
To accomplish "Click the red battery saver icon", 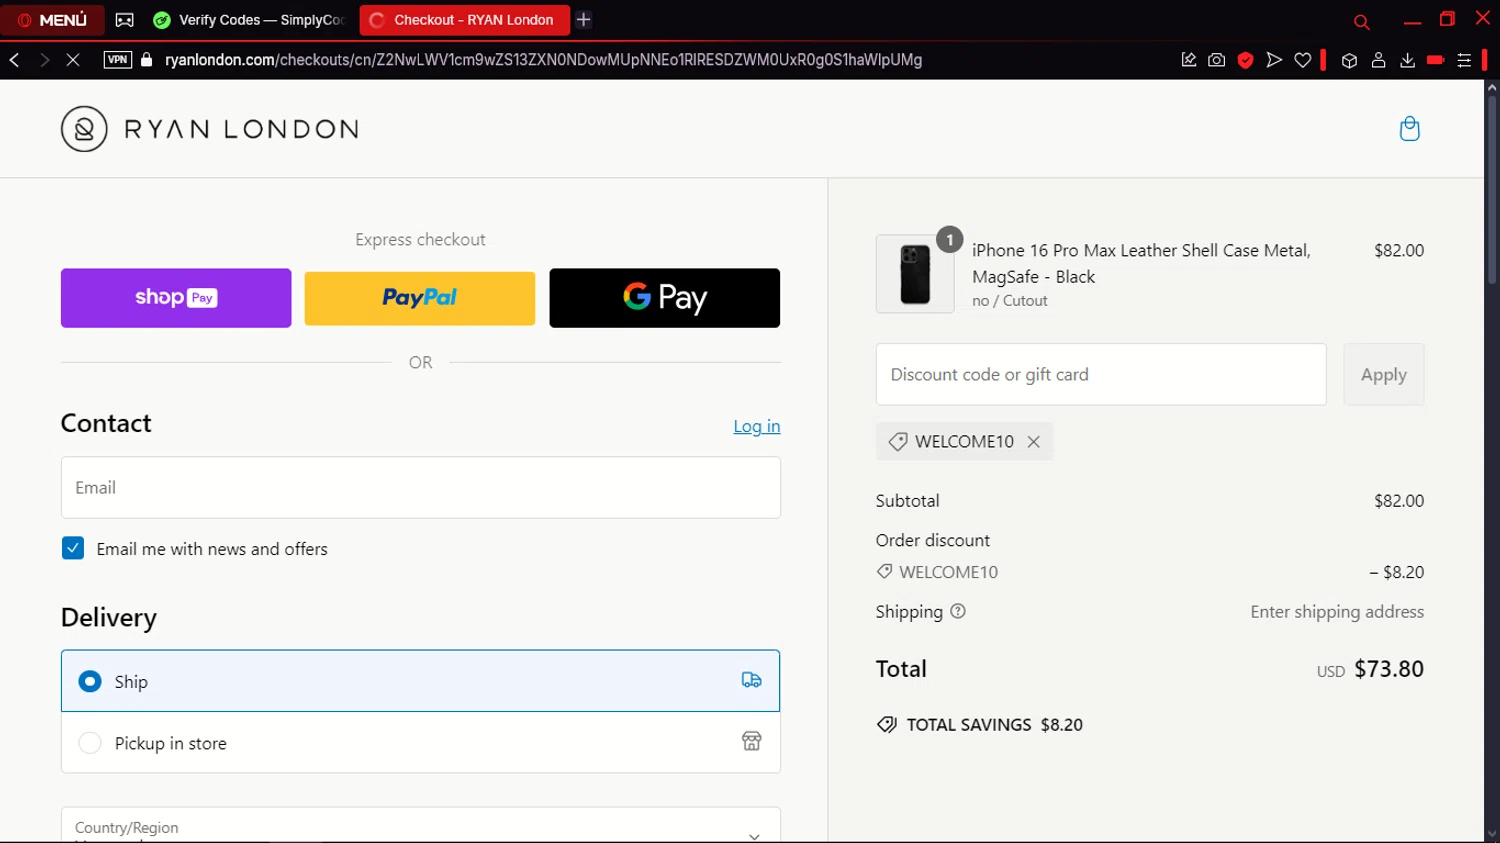I will coord(1435,60).
